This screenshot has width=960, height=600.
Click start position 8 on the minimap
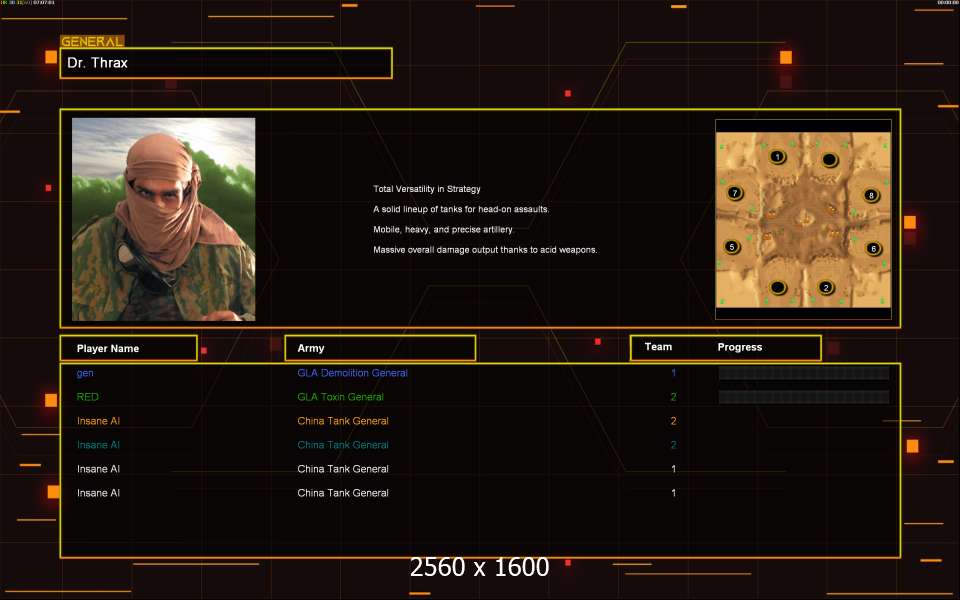871,195
